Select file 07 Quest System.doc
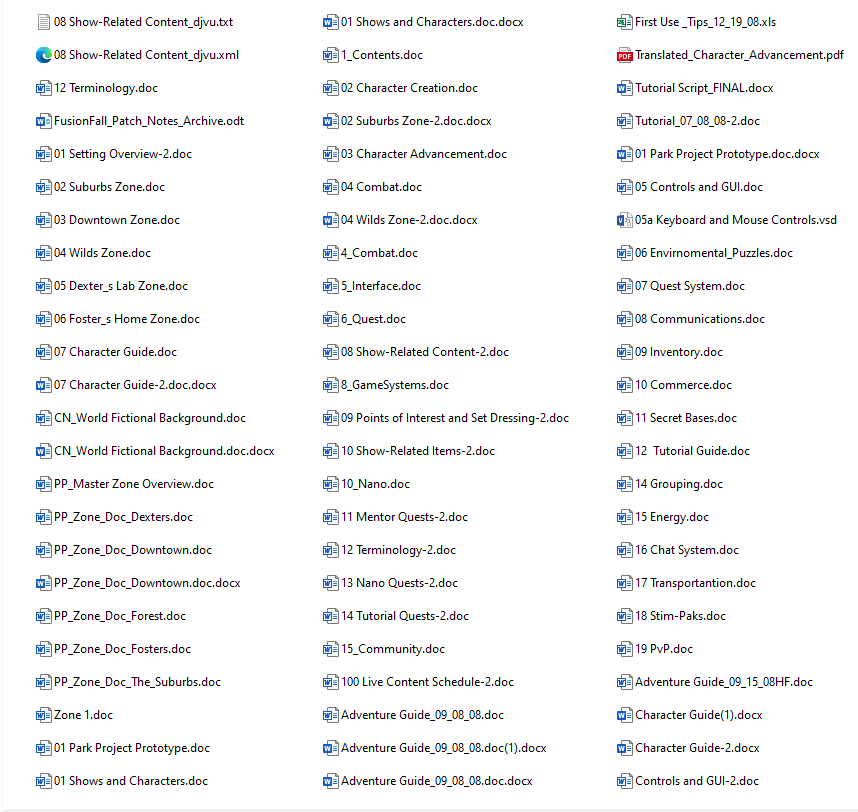Image resolution: width=858 pixels, height=812 pixels. tap(681, 286)
